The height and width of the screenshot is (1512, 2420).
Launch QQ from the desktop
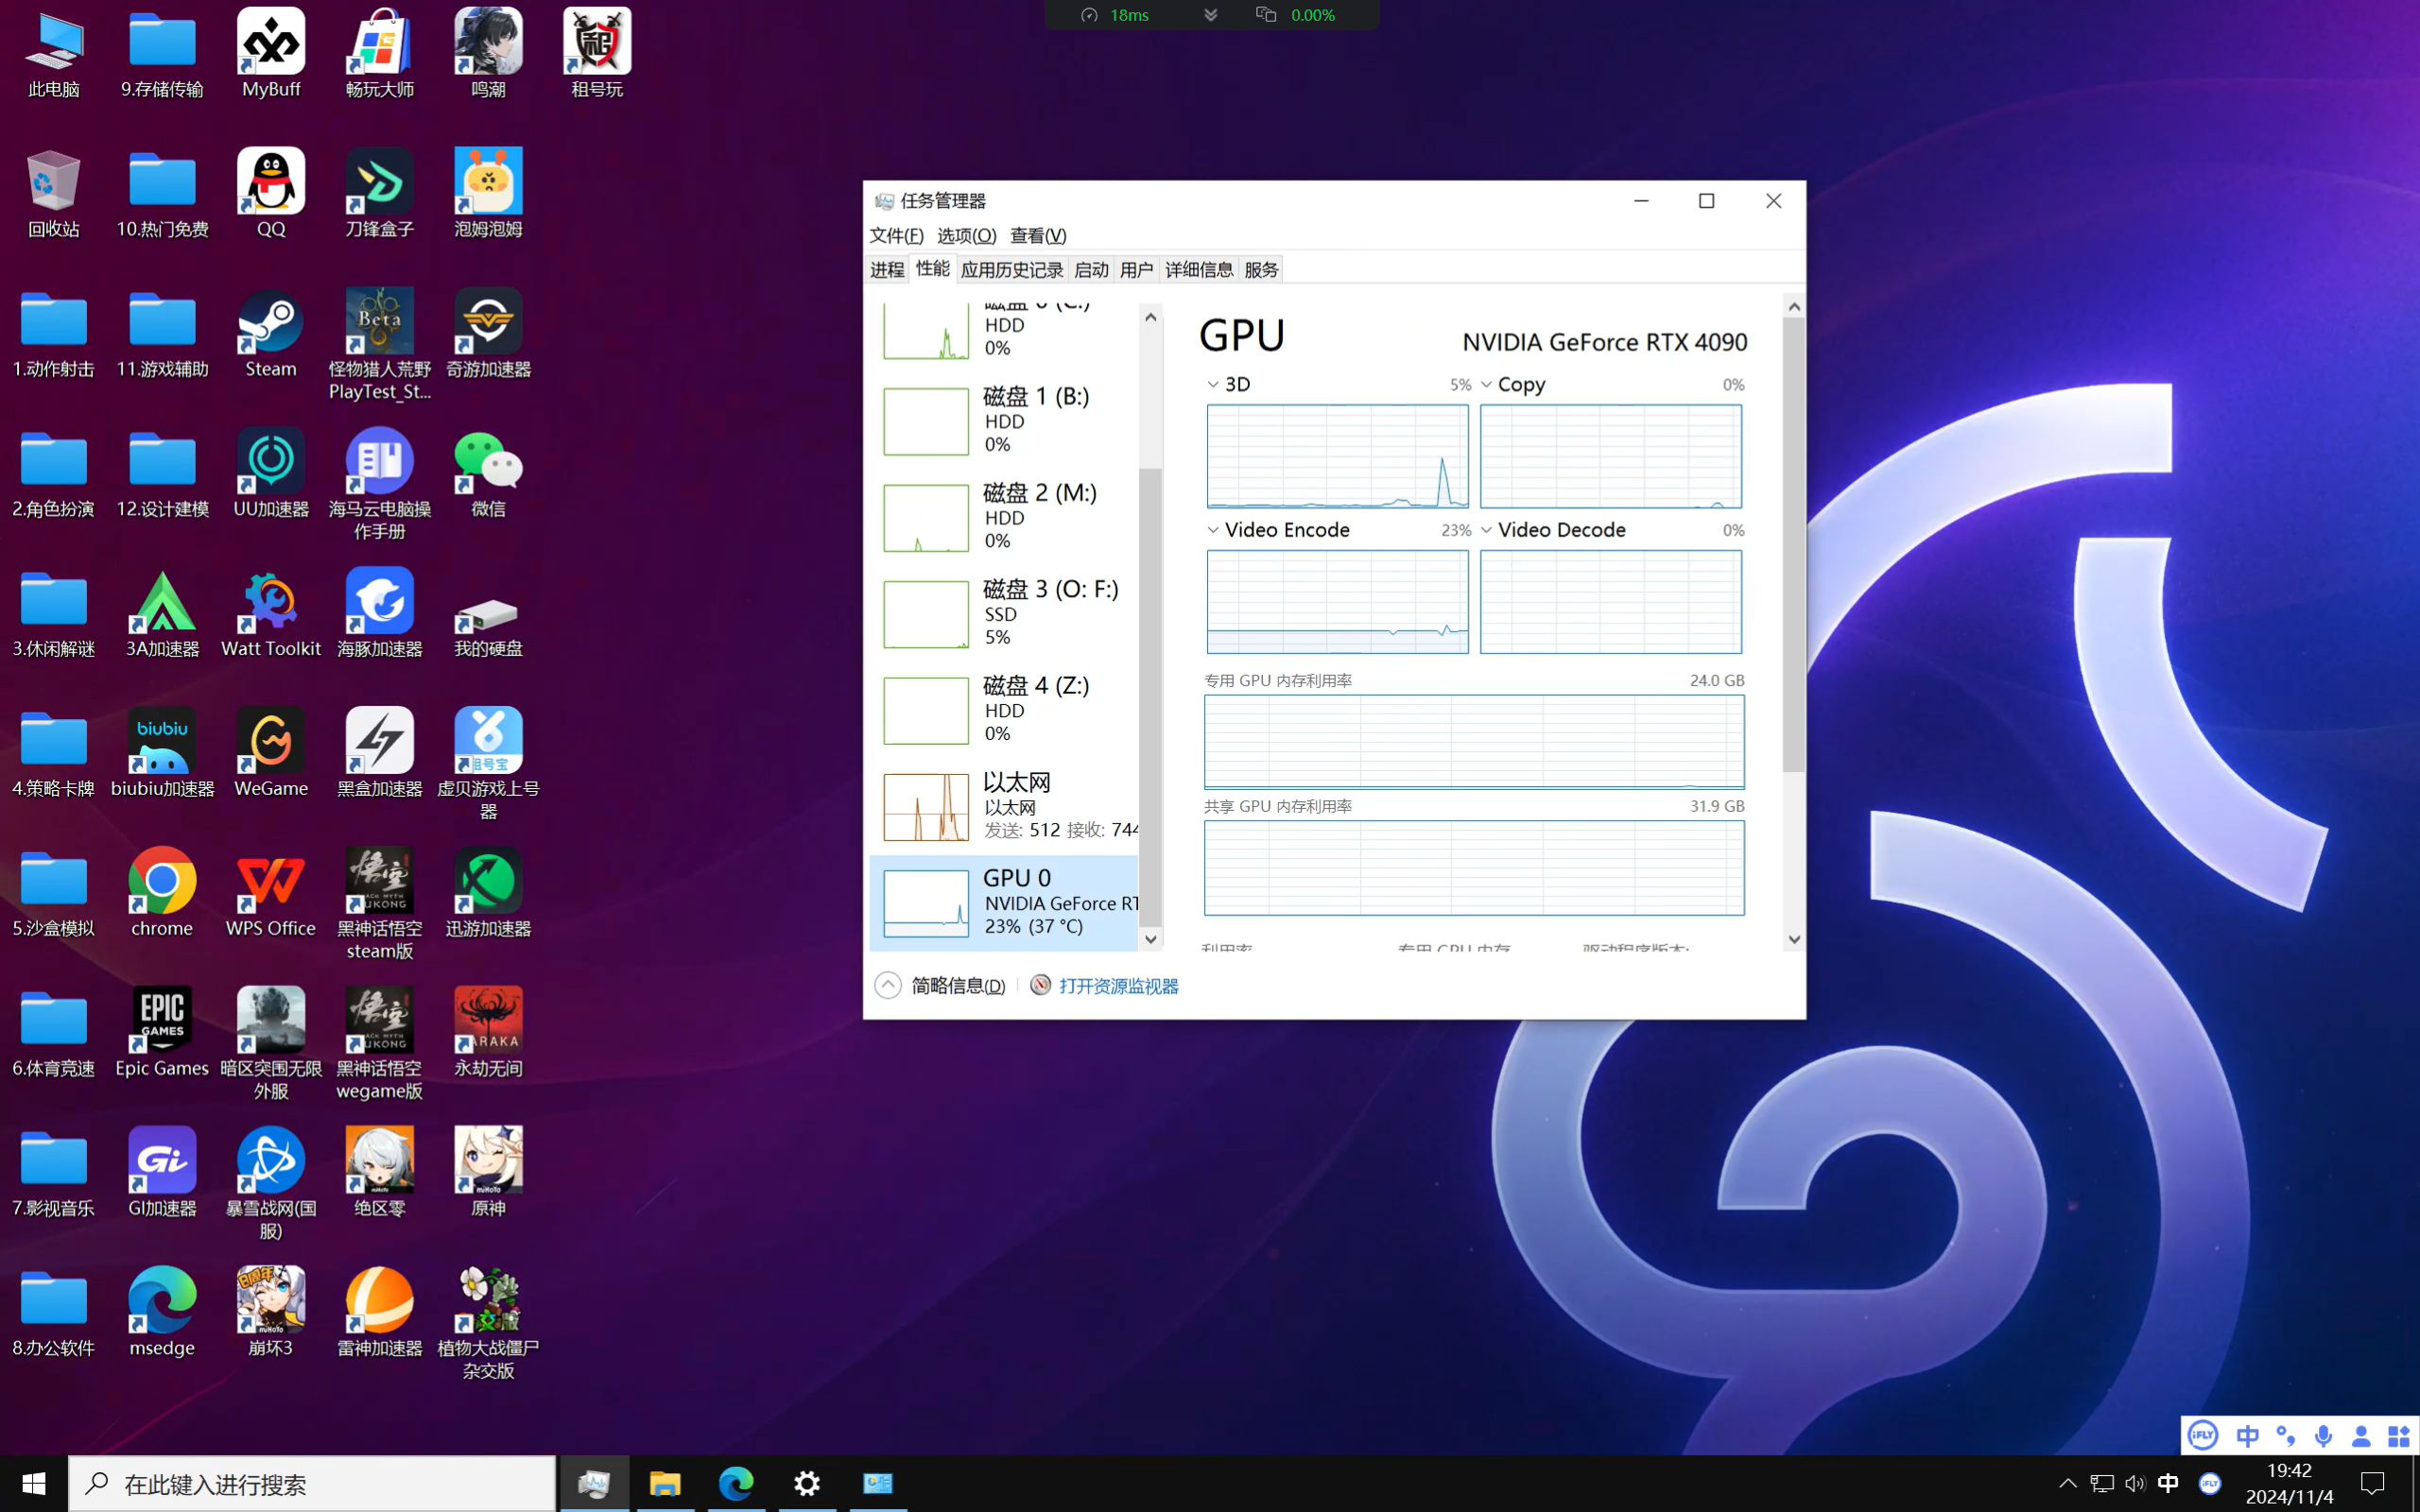(x=271, y=193)
